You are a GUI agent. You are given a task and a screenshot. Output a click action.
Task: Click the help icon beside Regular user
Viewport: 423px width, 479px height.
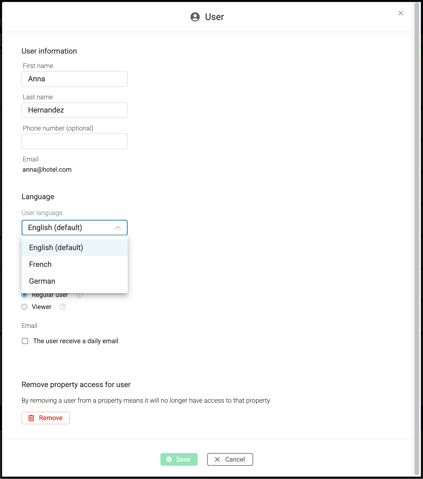(x=79, y=295)
